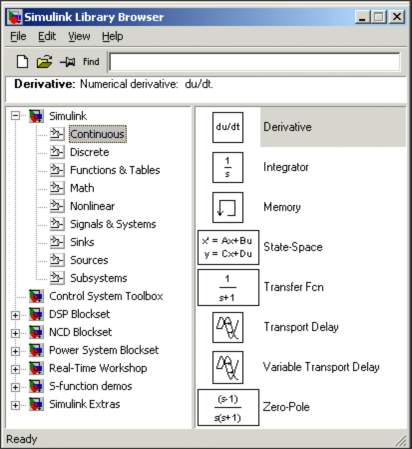
Task: Click the Find search text field
Action: (255, 62)
